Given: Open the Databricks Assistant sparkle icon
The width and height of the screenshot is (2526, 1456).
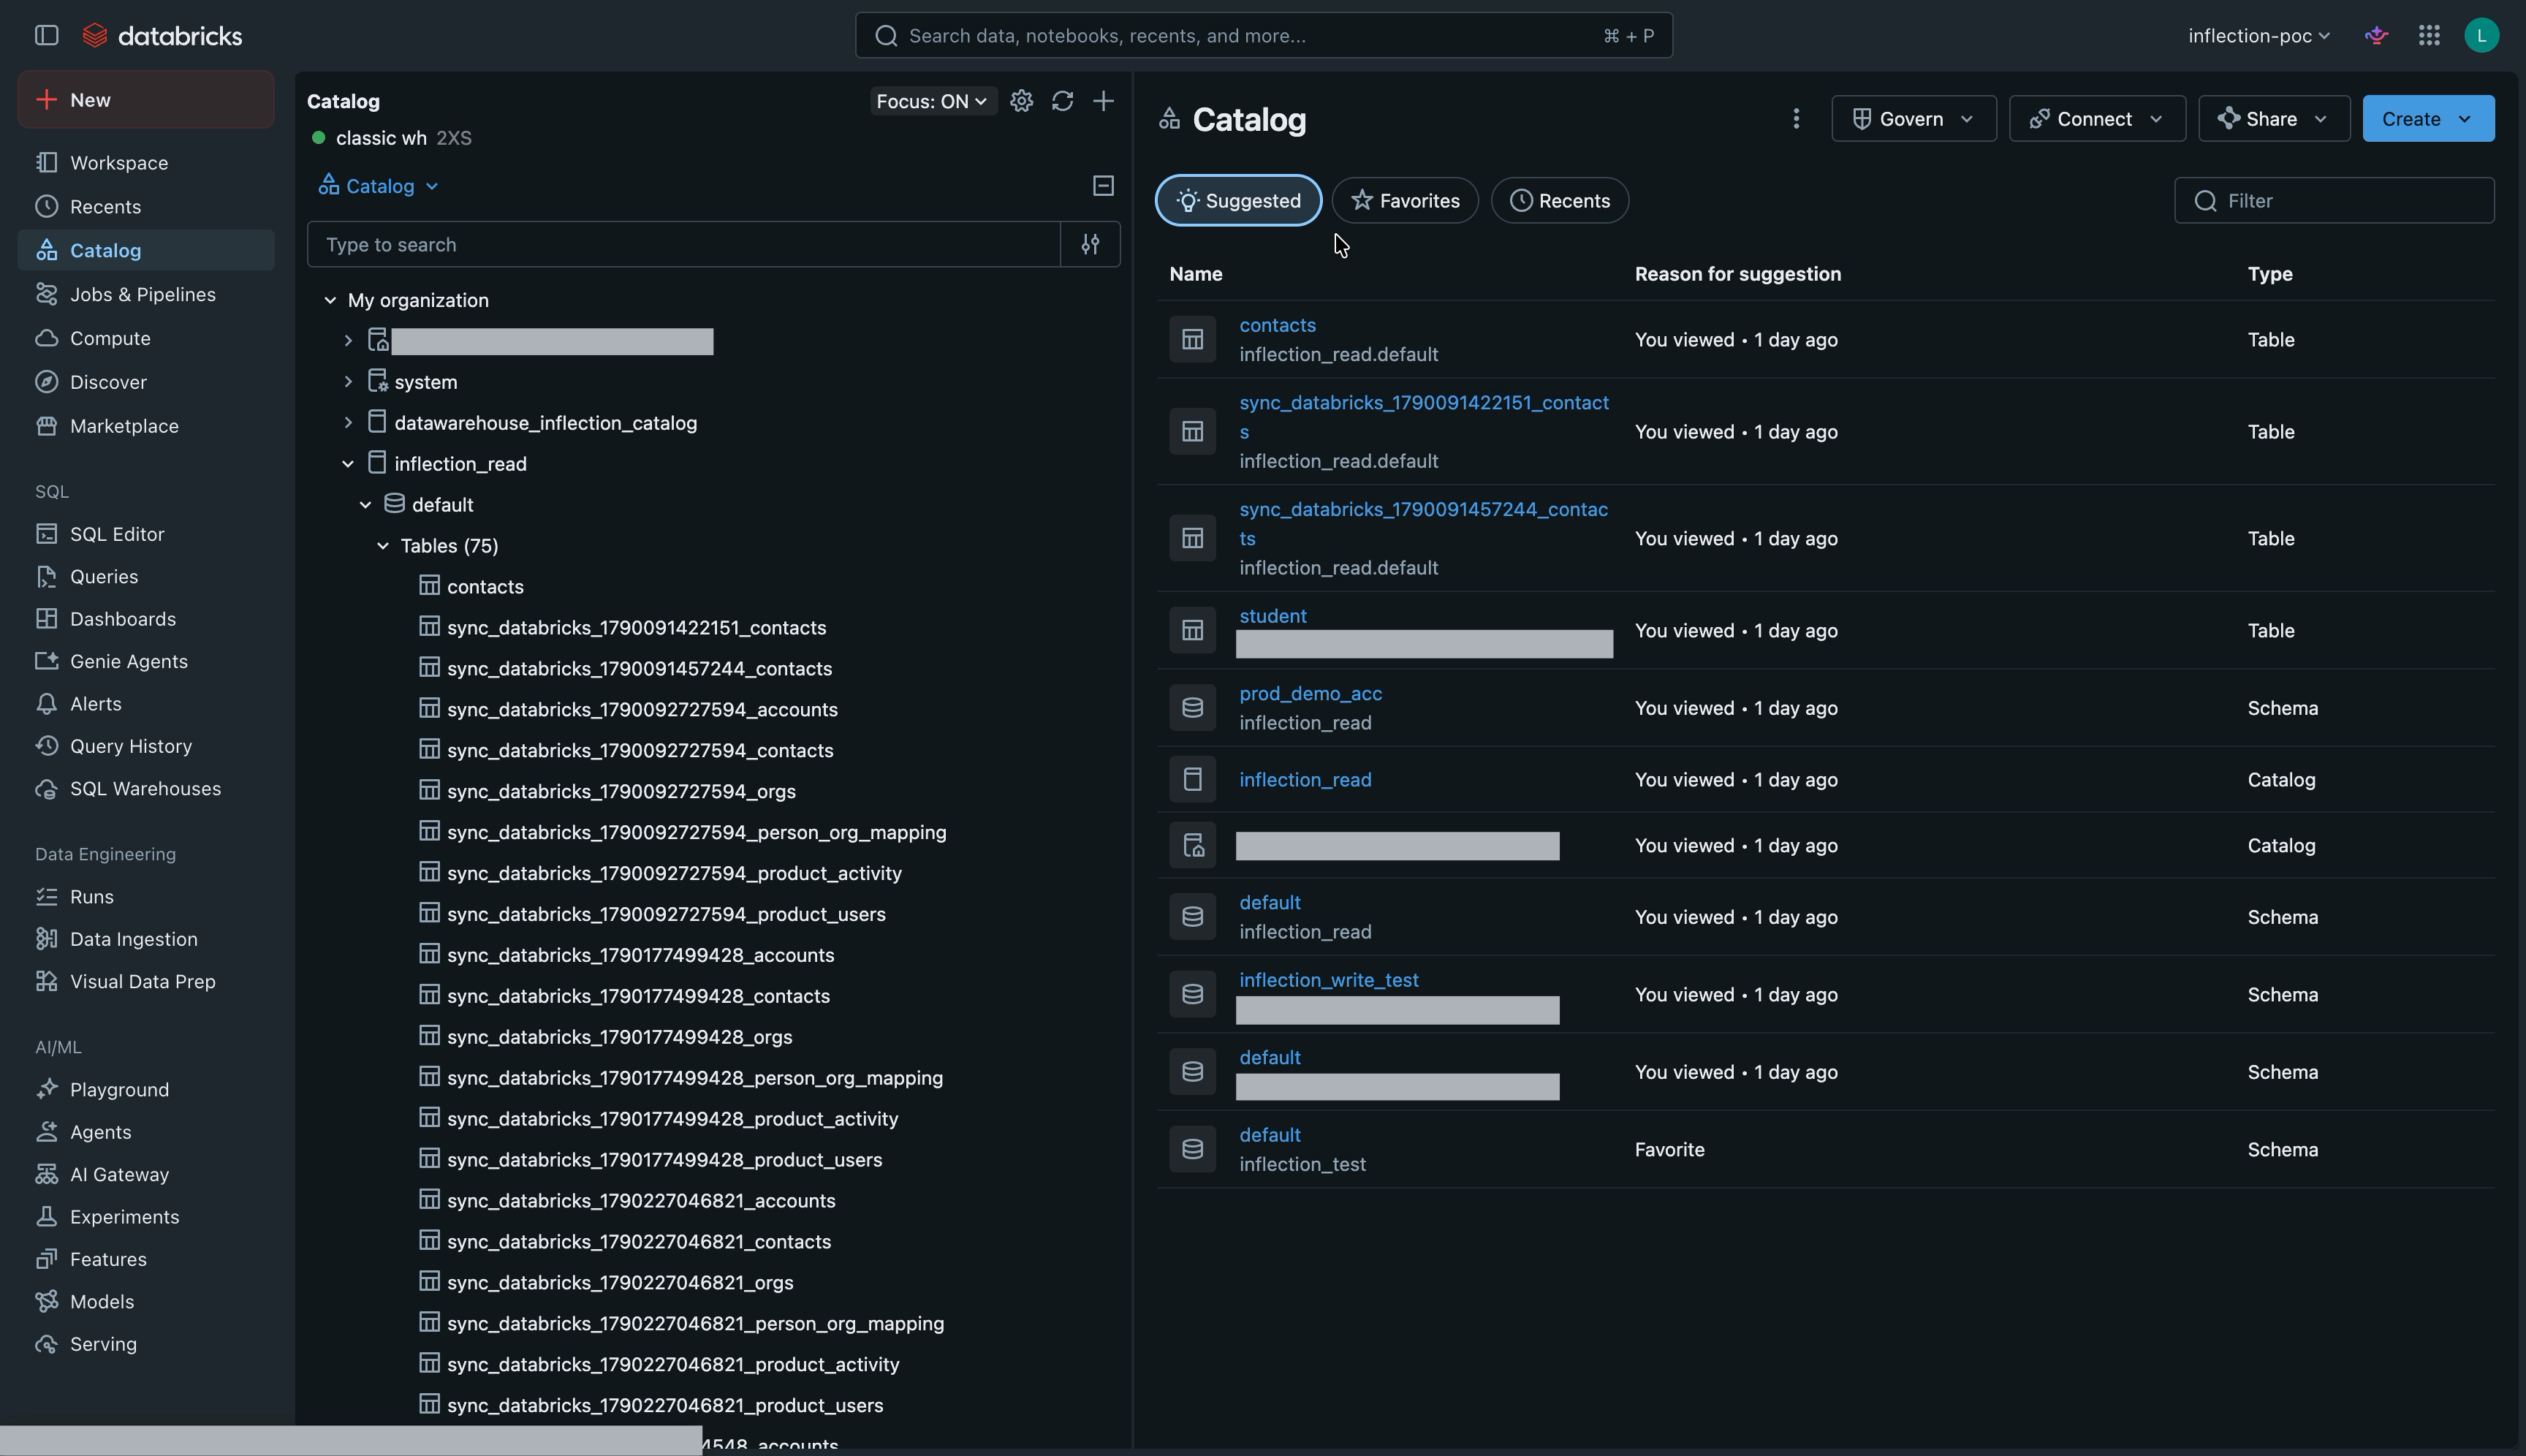Looking at the screenshot, I should (x=2376, y=35).
